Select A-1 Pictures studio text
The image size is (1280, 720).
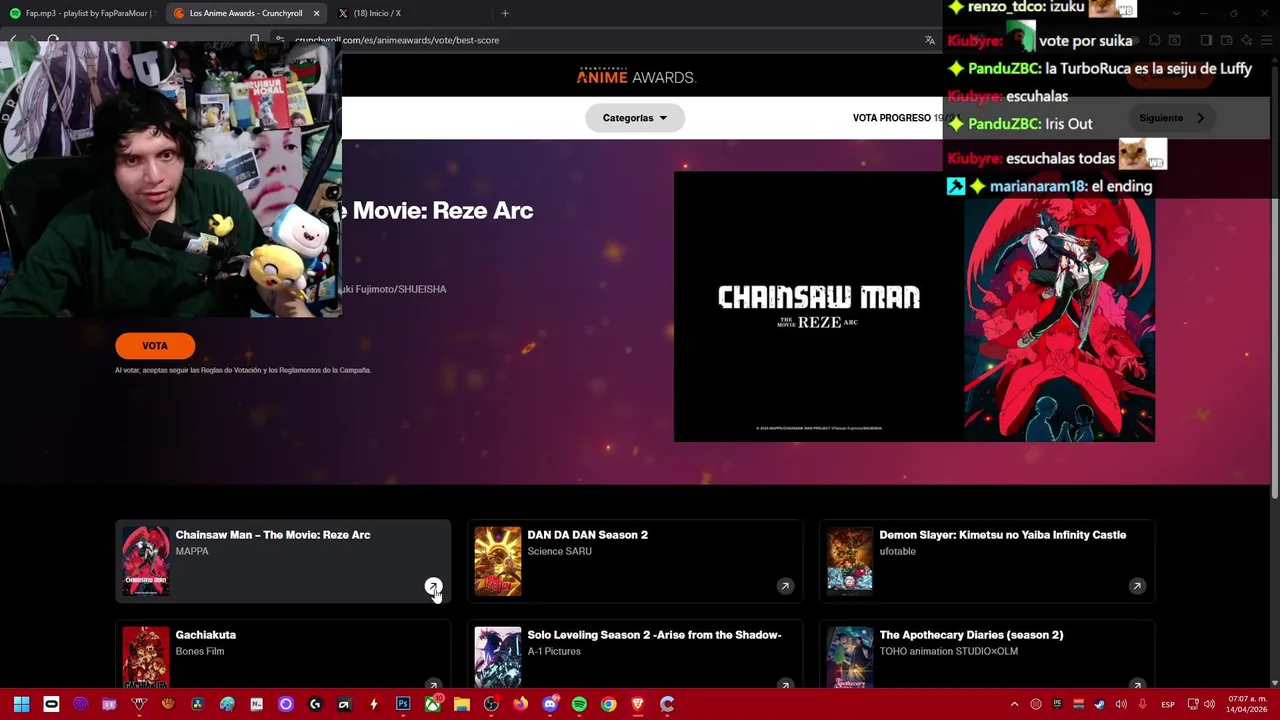tap(554, 651)
